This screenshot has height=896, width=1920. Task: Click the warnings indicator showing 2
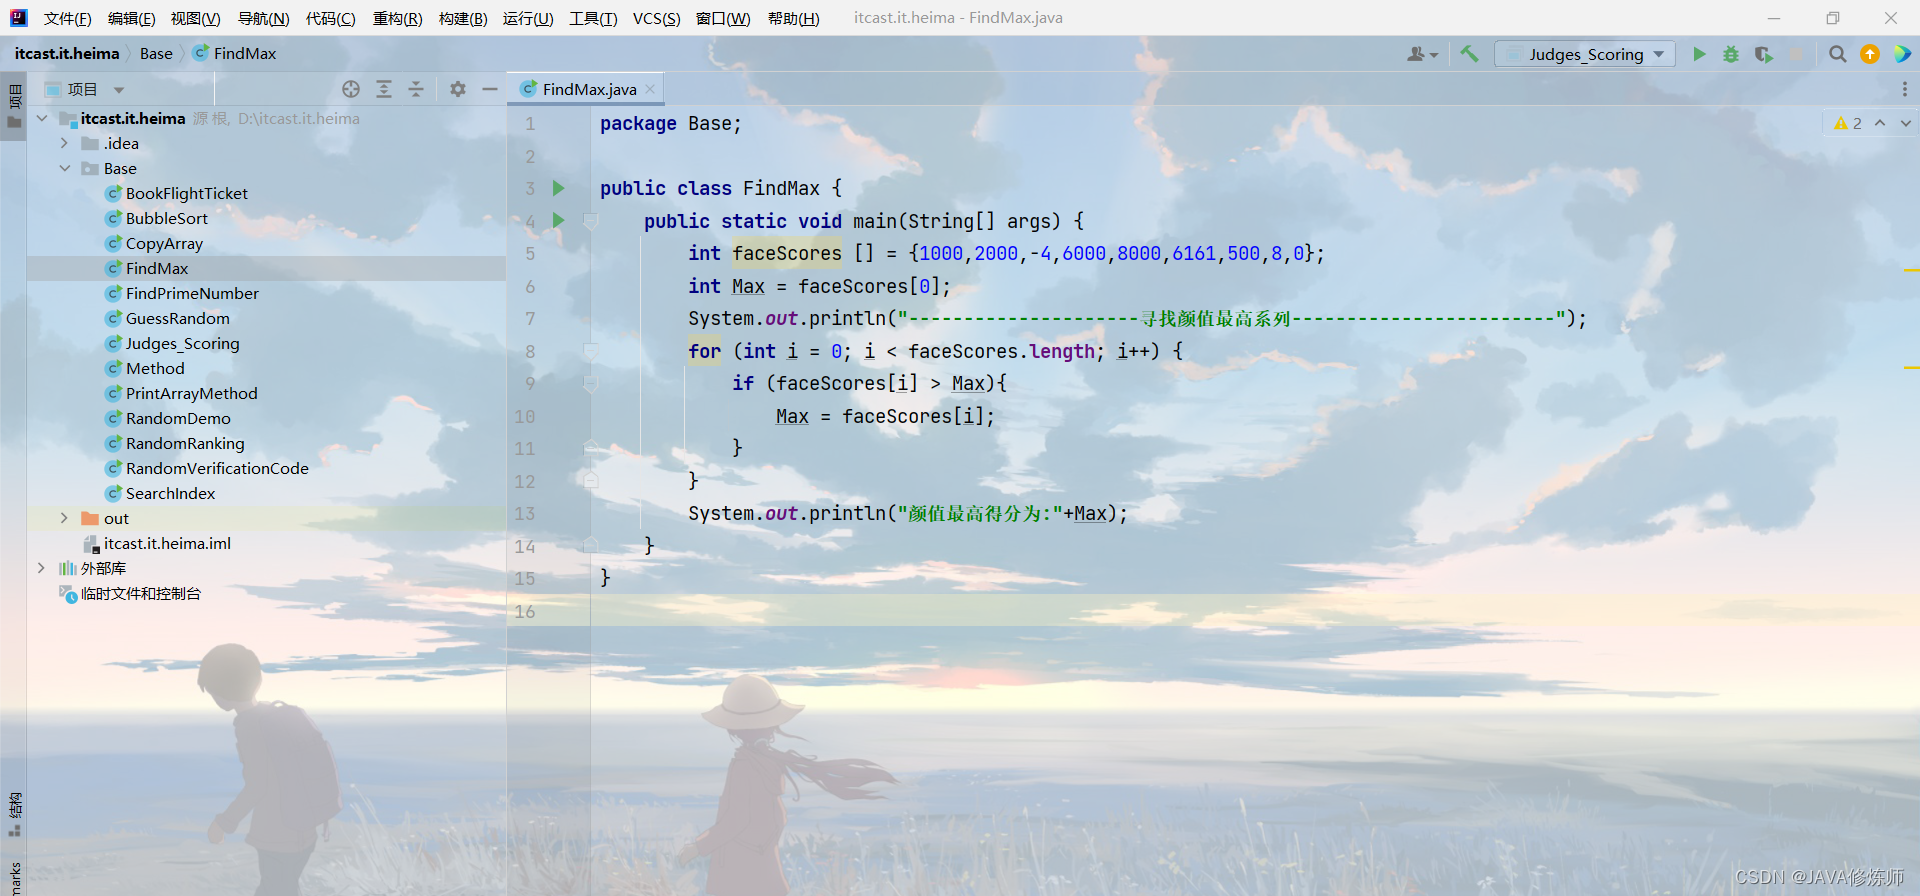[1848, 123]
